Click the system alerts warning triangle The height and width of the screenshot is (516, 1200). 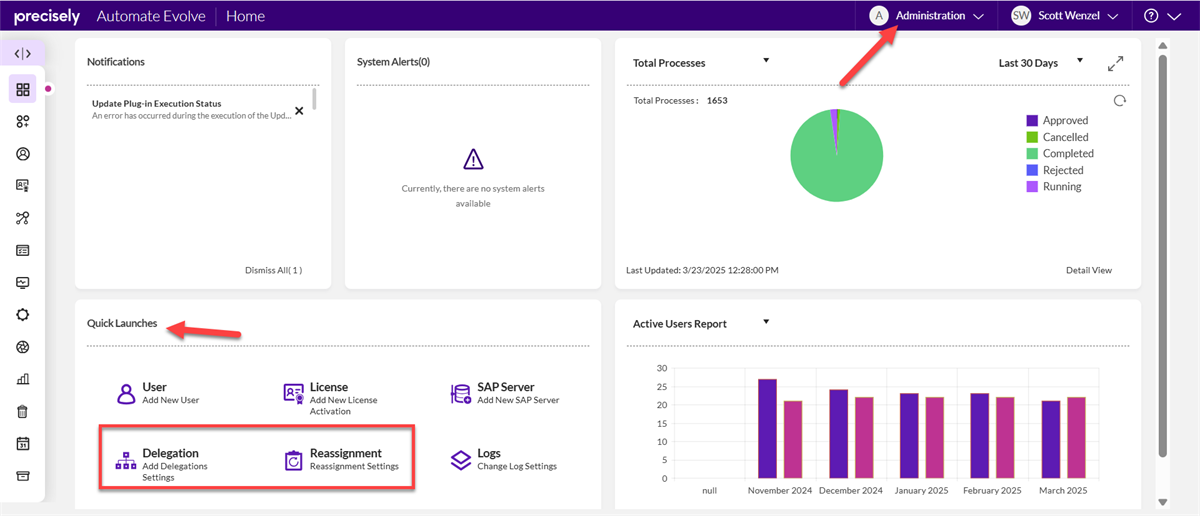click(473, 159)
